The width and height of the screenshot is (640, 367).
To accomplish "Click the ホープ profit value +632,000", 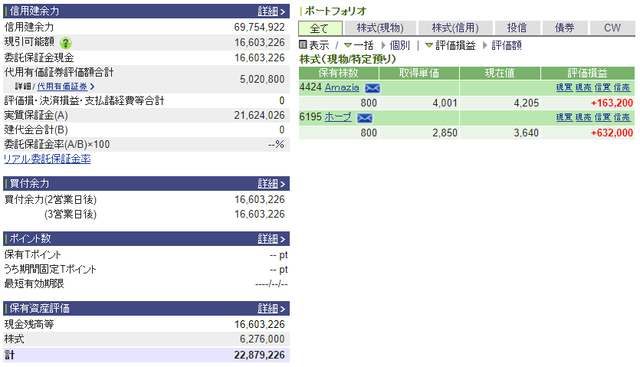I will 612,133.
